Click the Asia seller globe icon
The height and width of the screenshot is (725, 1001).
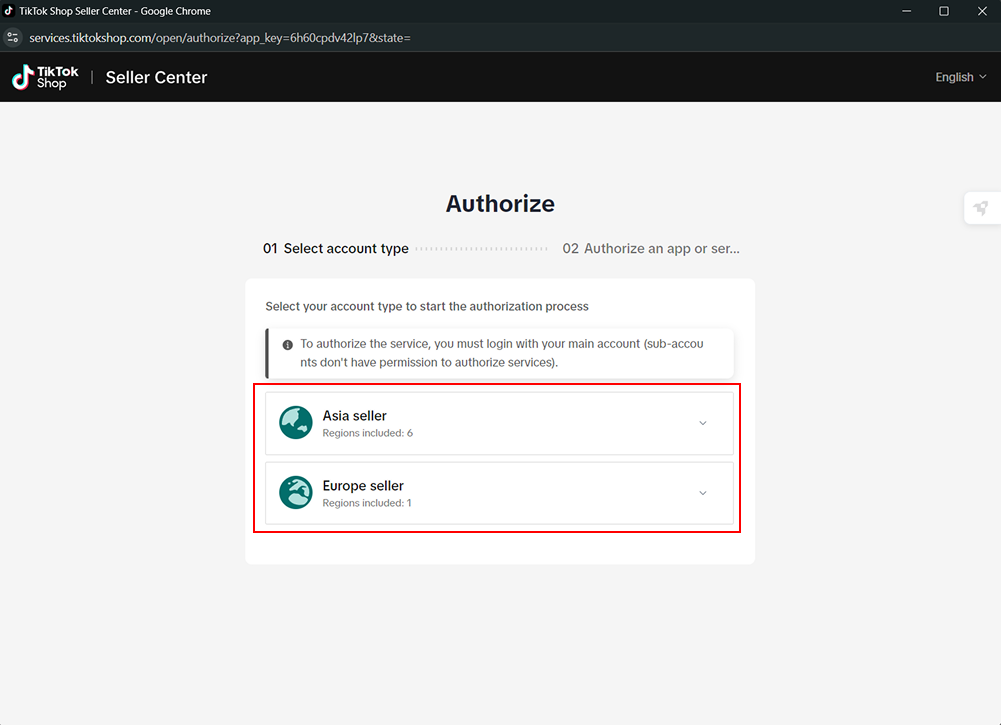coord(296,423)
